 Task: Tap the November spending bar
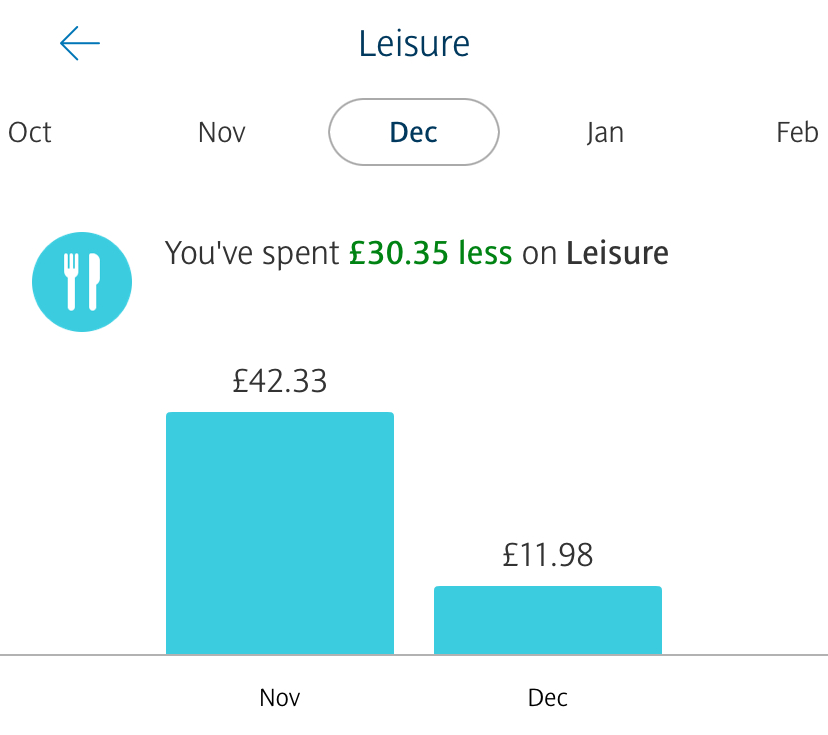pyautogui.click(x=280, y=533)
